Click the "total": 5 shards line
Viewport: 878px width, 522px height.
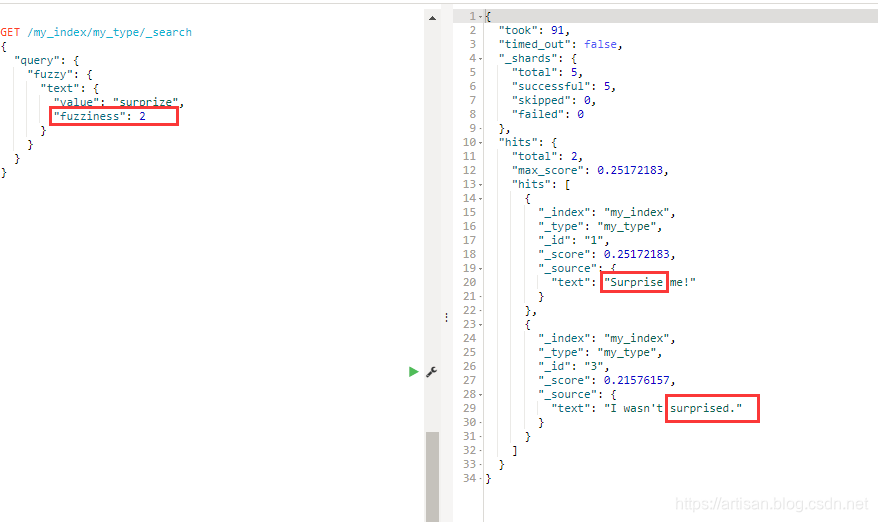pyautogui.click(x=547, y=72)
